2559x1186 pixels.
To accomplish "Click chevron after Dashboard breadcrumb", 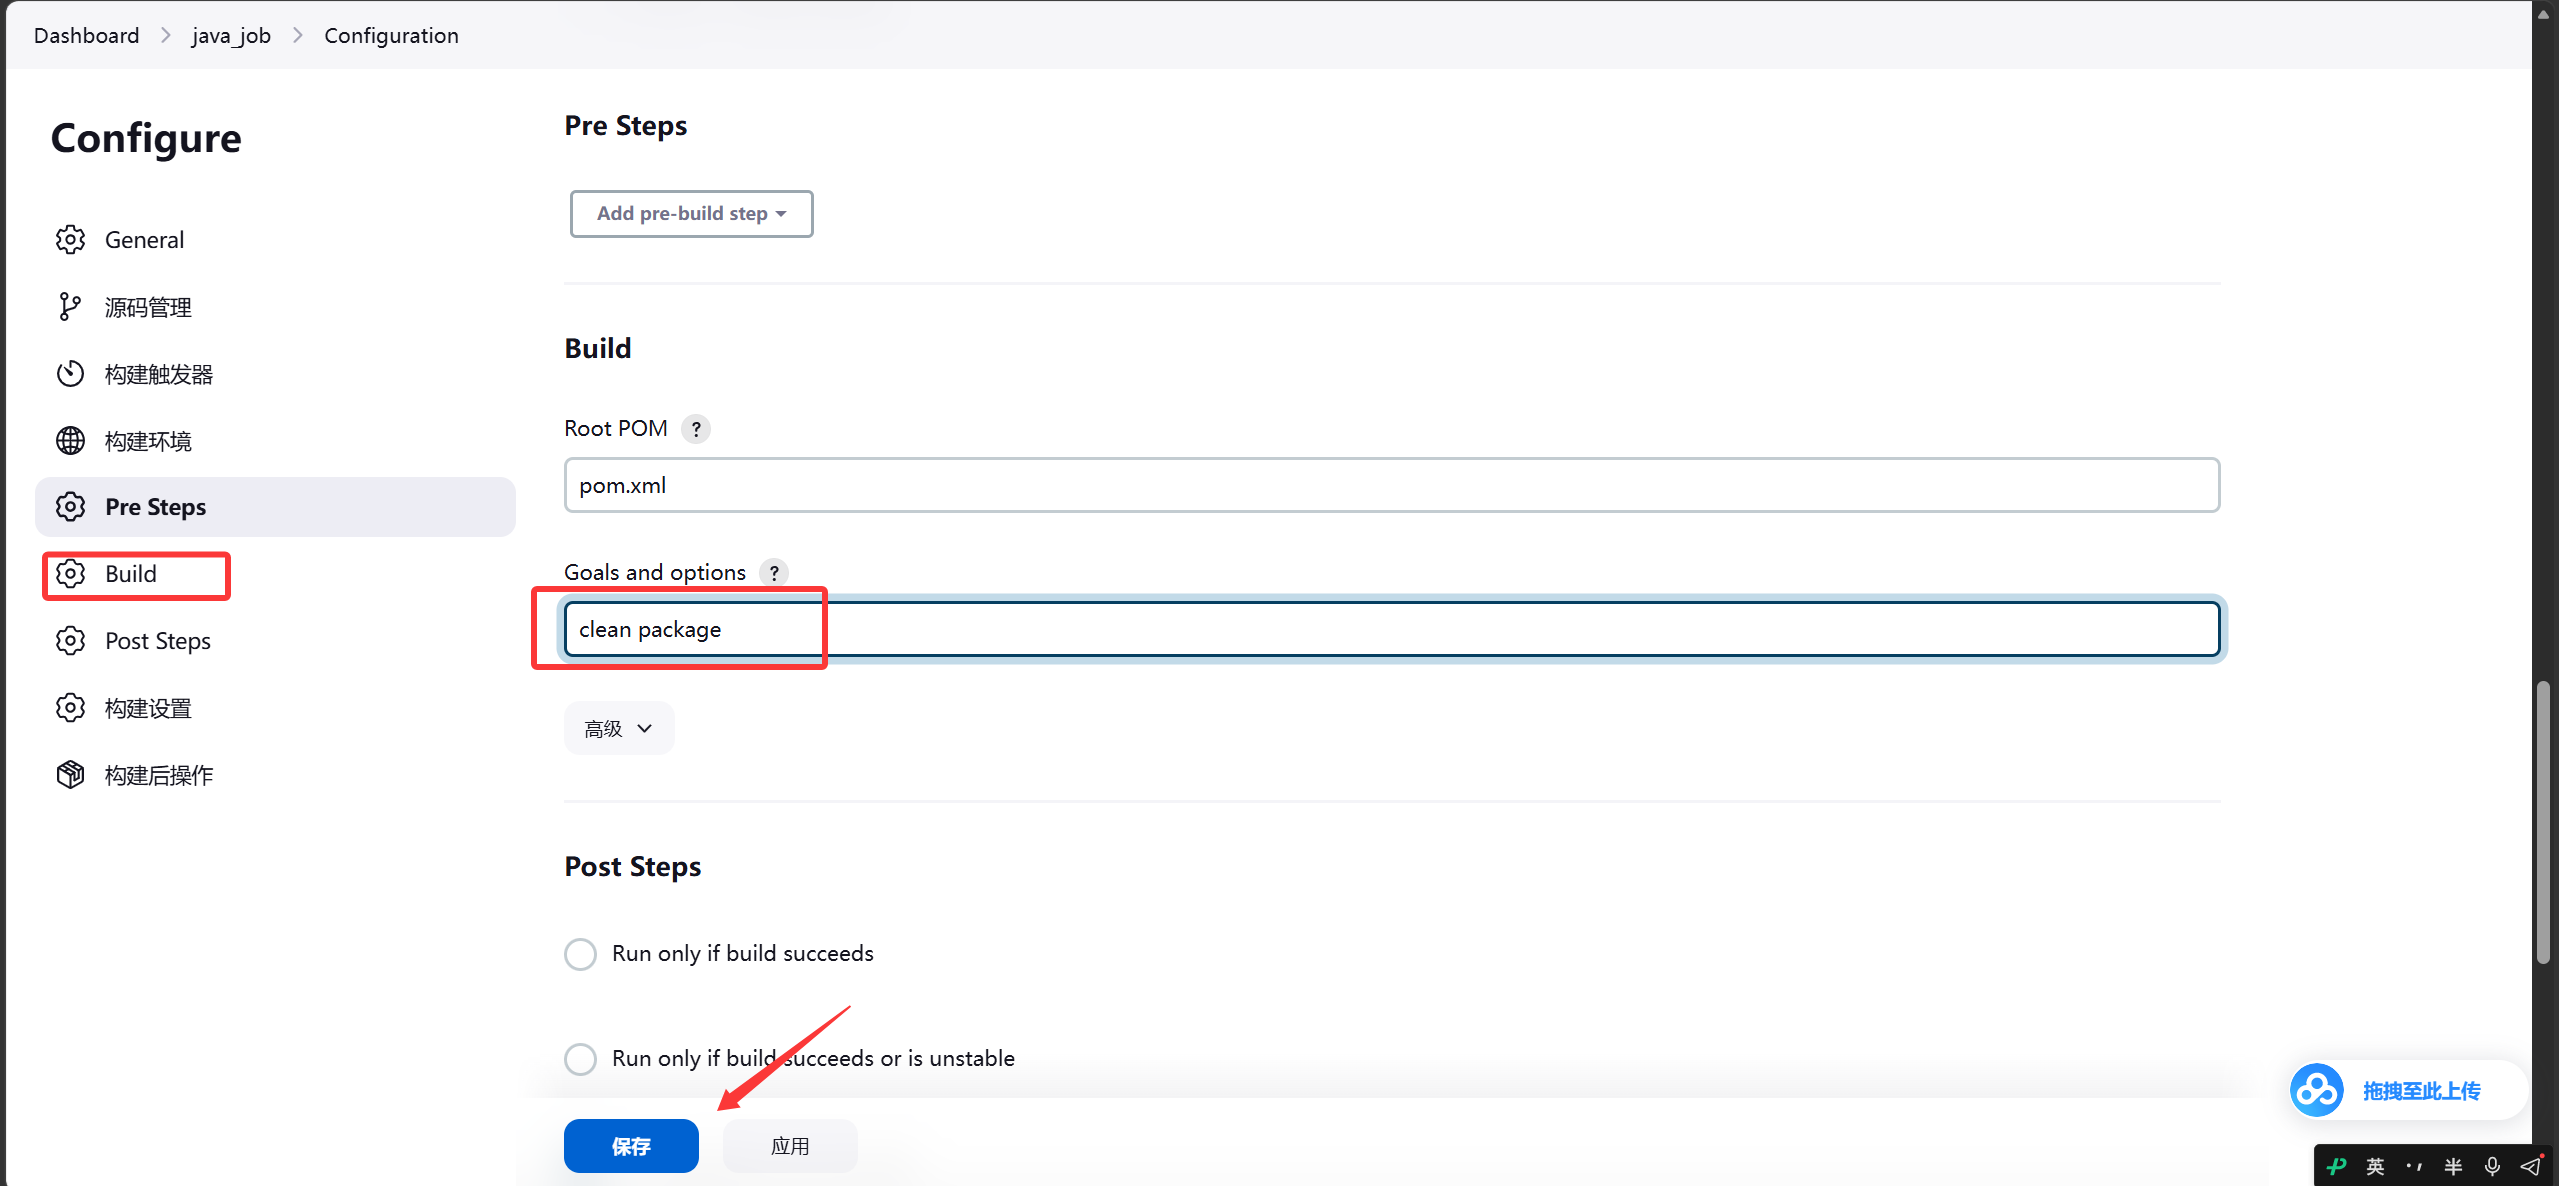I will pos(165,36).
